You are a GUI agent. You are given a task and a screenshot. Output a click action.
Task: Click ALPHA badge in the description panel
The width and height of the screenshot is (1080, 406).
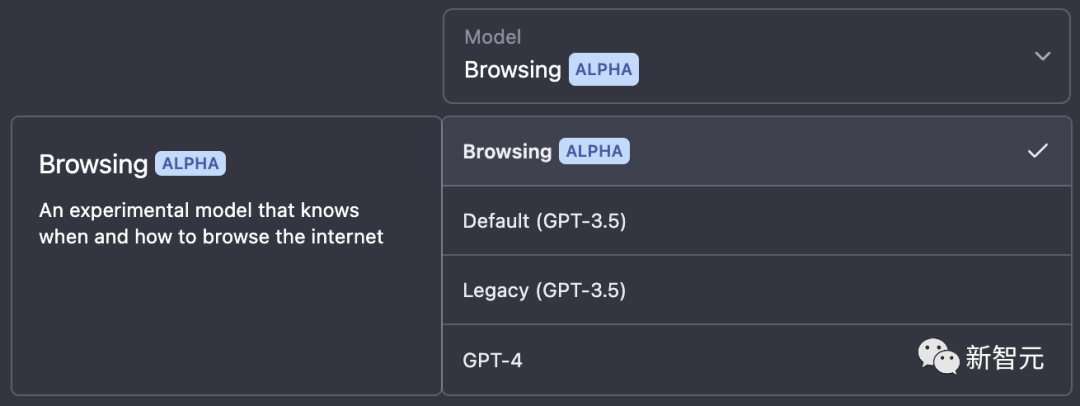coord(190,164)
